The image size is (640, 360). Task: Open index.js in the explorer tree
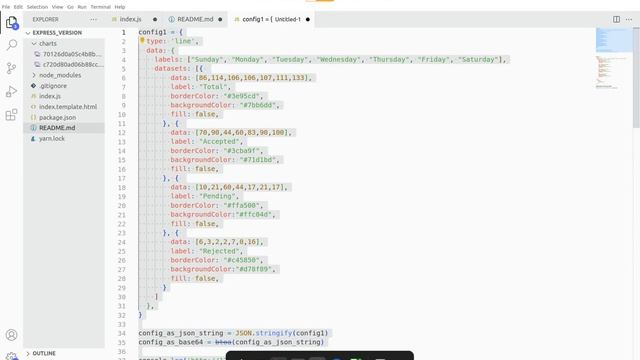pos(50,96)
